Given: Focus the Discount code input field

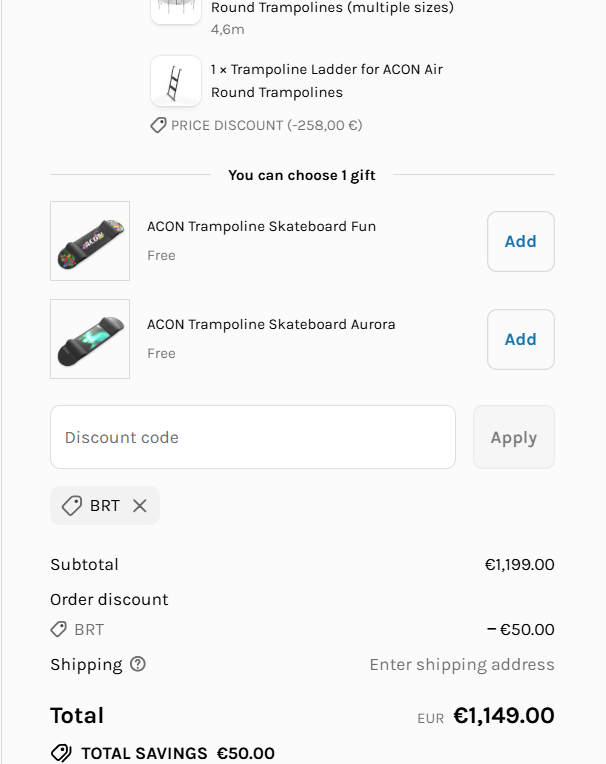Looking at the screenshot, I should (x=252, y=437).
